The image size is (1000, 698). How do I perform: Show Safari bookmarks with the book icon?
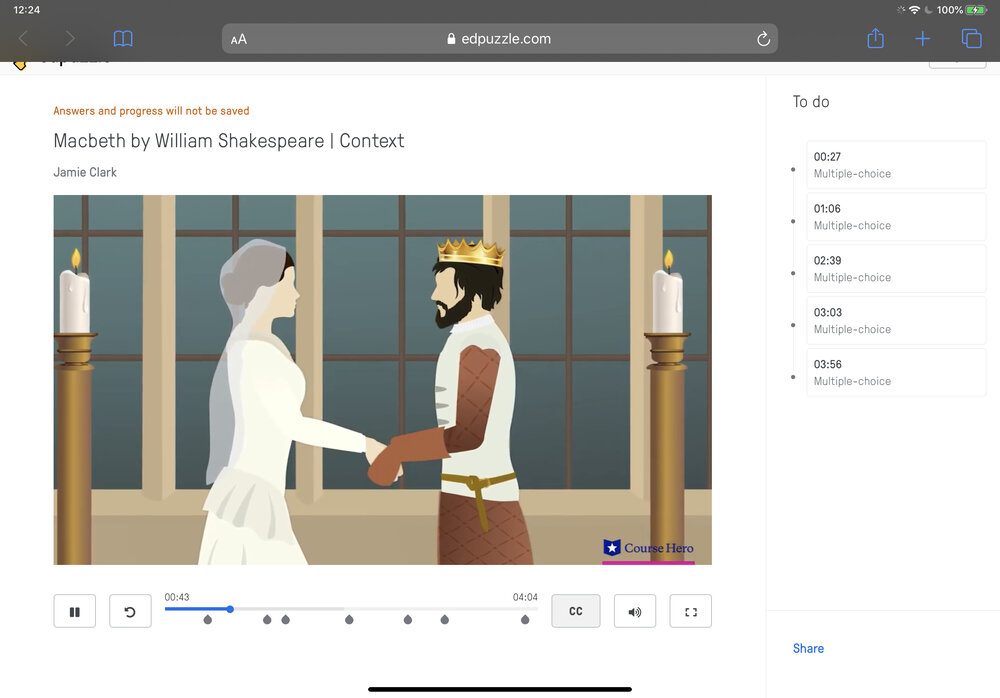[123, 38]
